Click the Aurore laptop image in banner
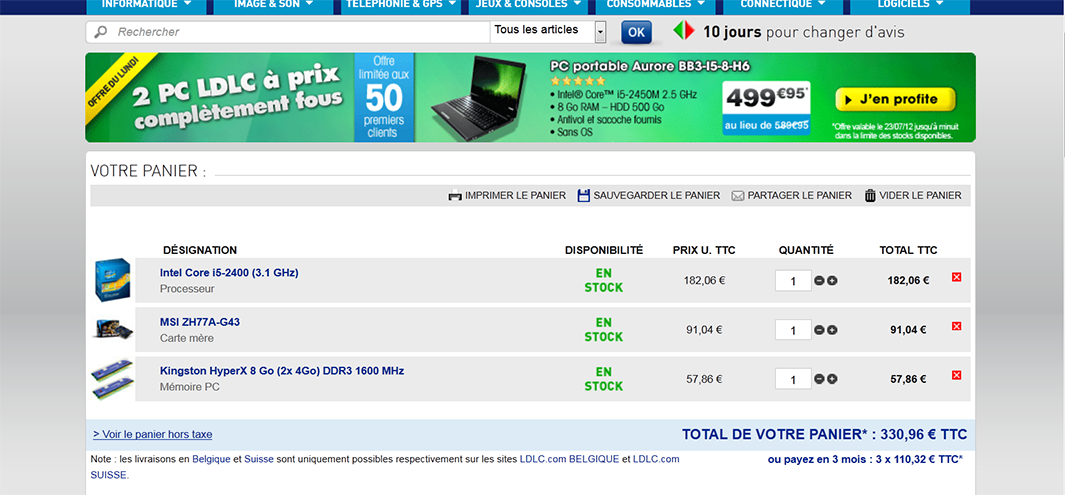Viewport: 1065px width, 495px height. pyautogui.click(x=479, y=98)
